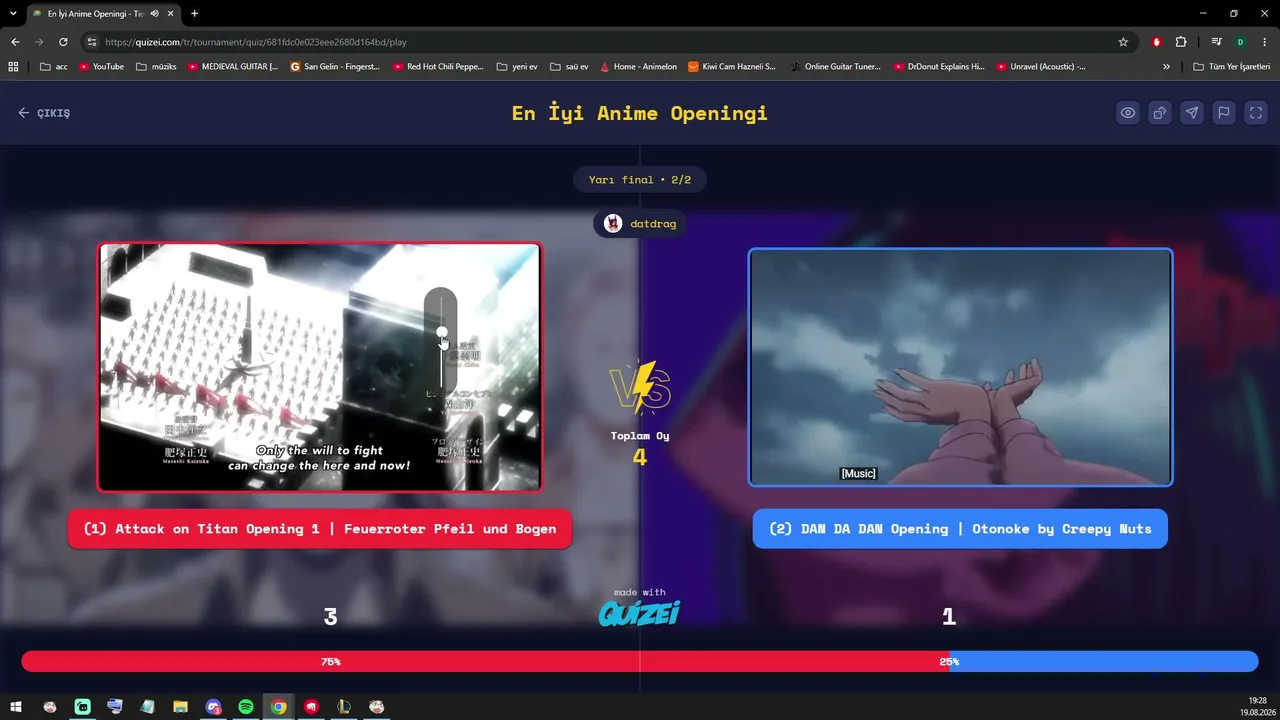The image size is (1280, 720).
Task: Open the yeni ev bookmark folder
Action: [517, 67]
